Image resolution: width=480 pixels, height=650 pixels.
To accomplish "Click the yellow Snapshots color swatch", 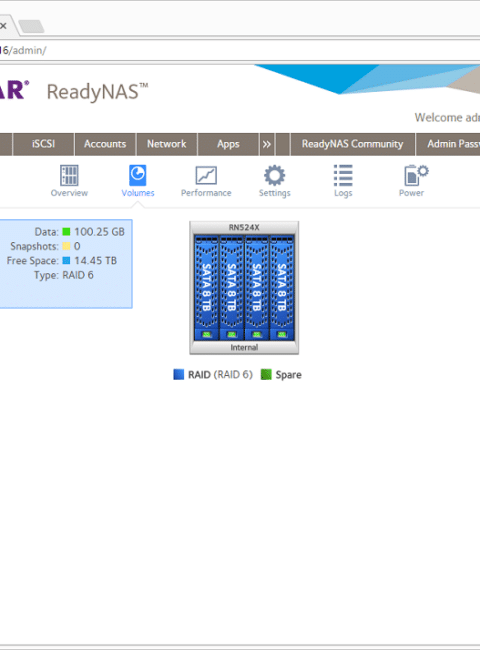I will 66,246.
